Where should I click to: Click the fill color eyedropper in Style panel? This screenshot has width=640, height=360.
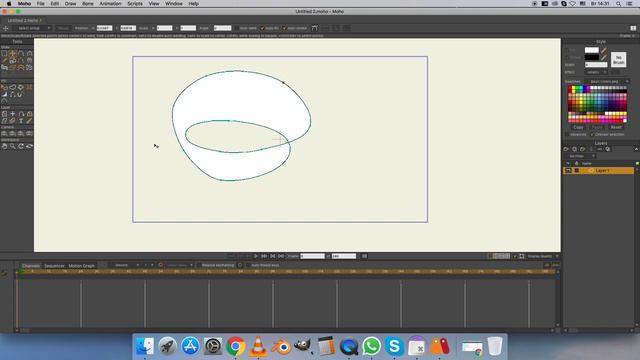(604, 51)
